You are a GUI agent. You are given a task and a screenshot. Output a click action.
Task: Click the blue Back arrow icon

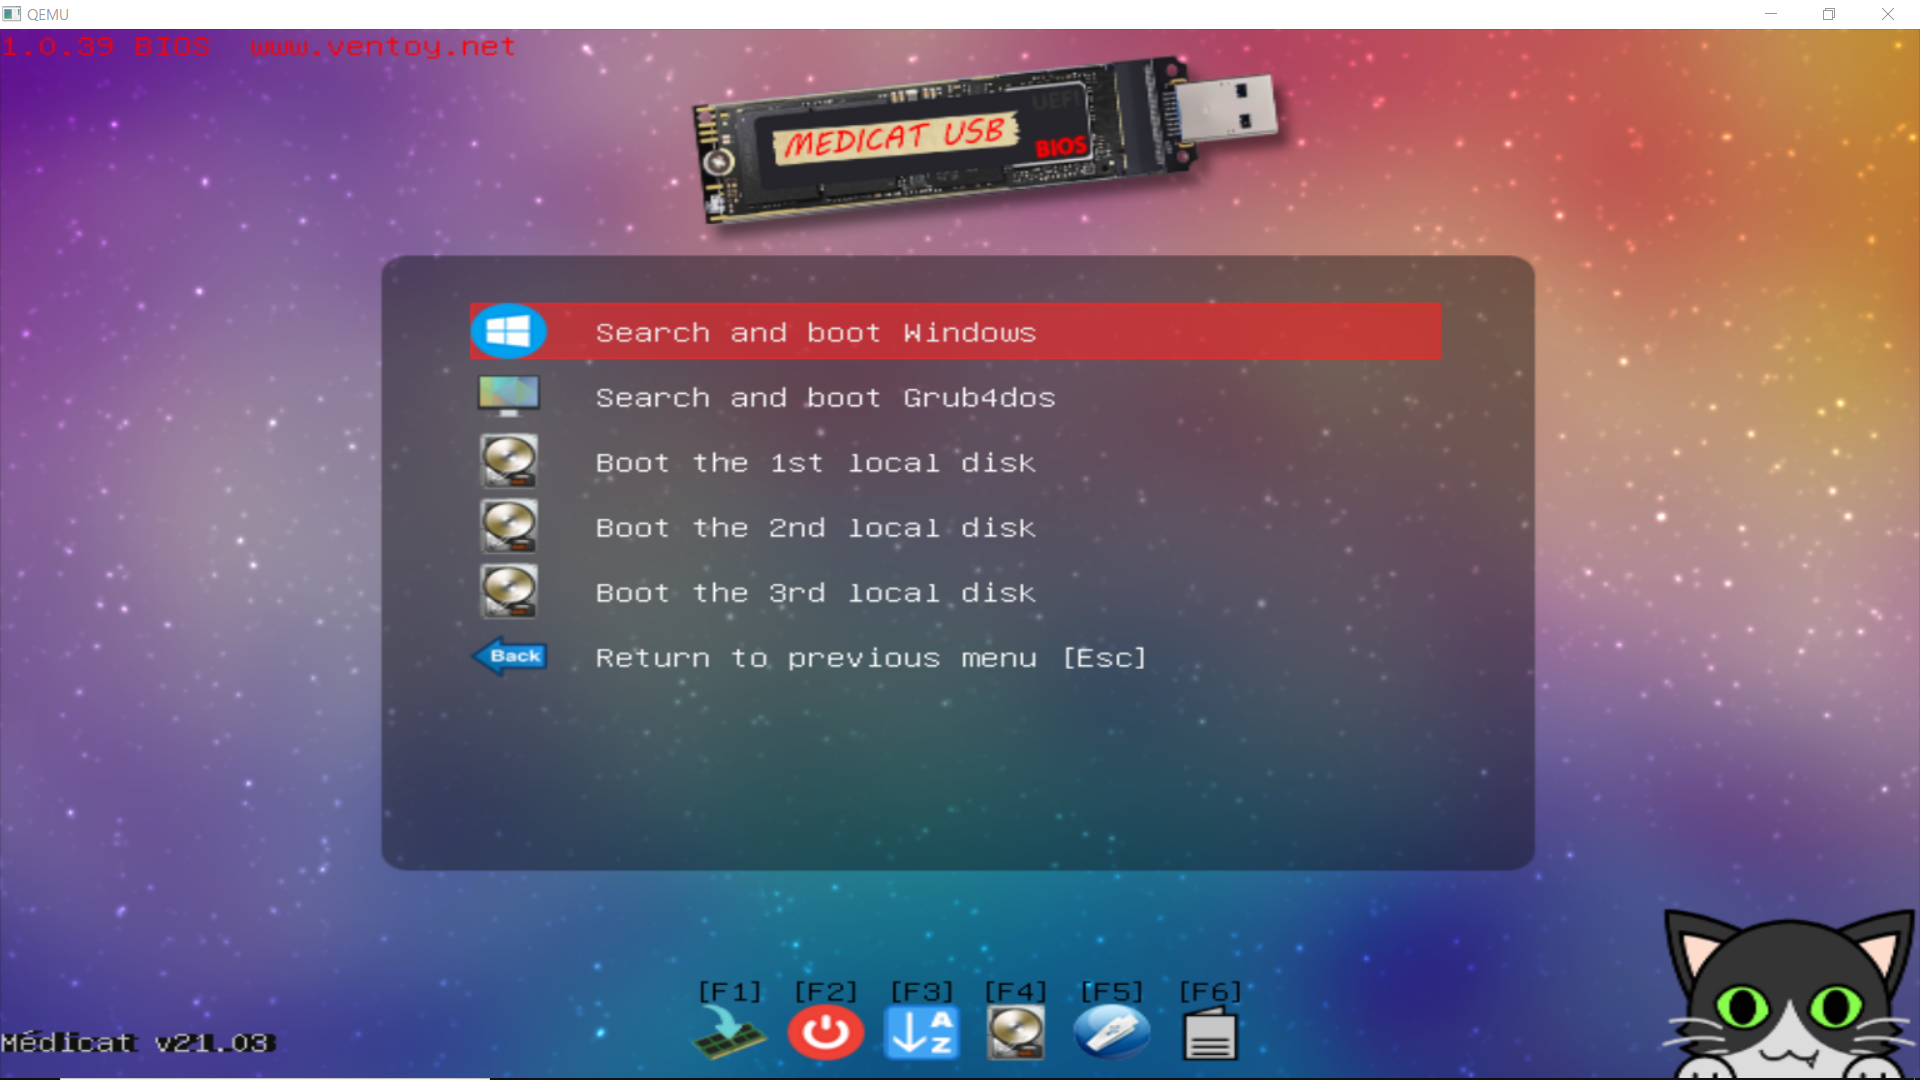[x=509, y=656]
